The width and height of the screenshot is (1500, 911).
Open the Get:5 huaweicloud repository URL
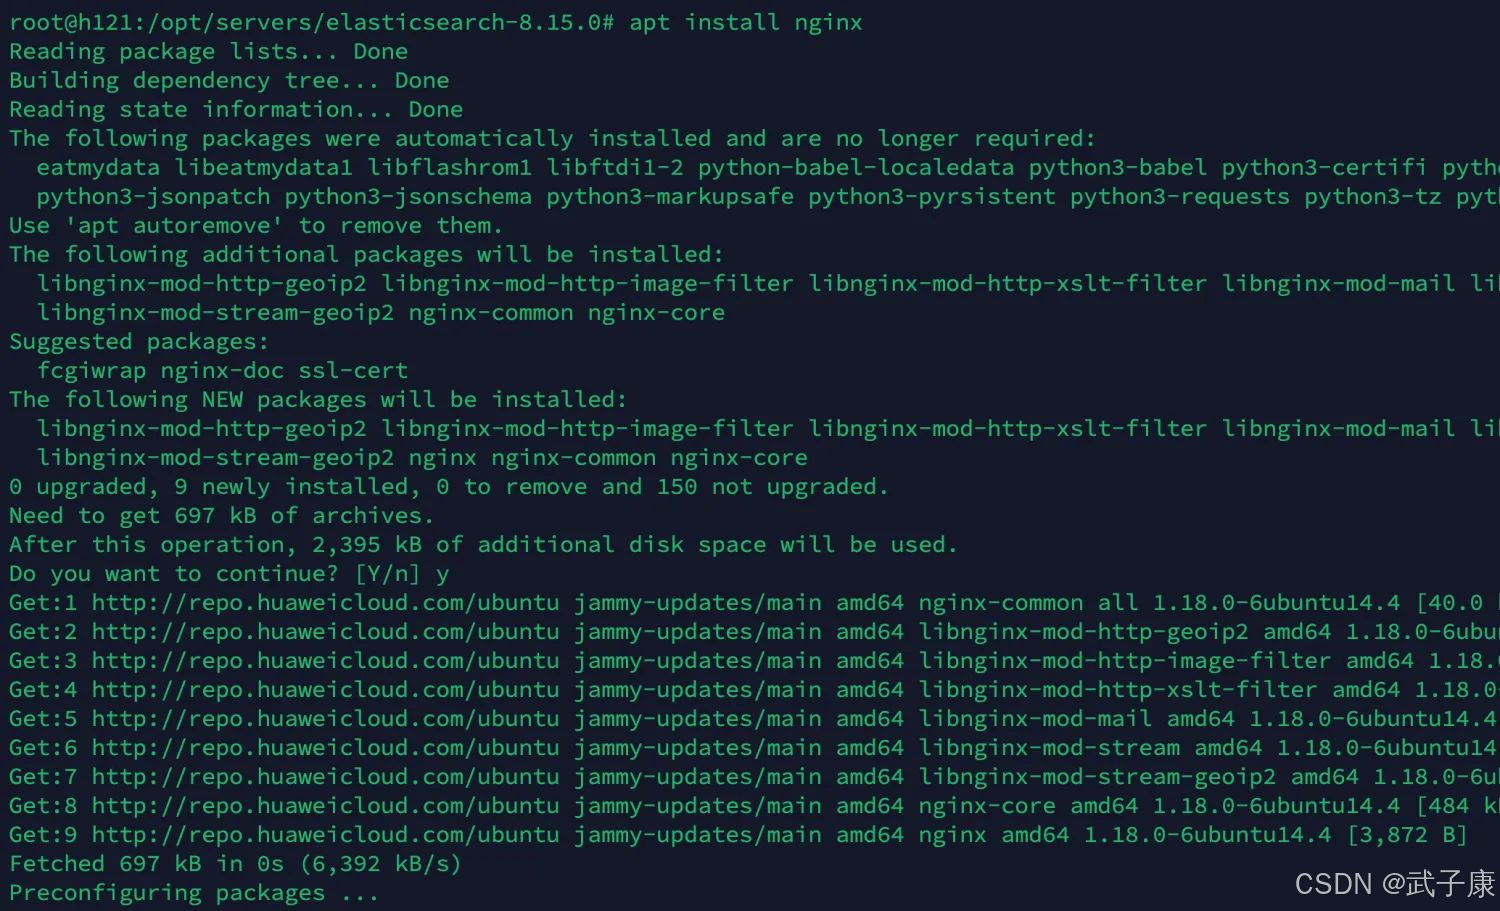325,719
